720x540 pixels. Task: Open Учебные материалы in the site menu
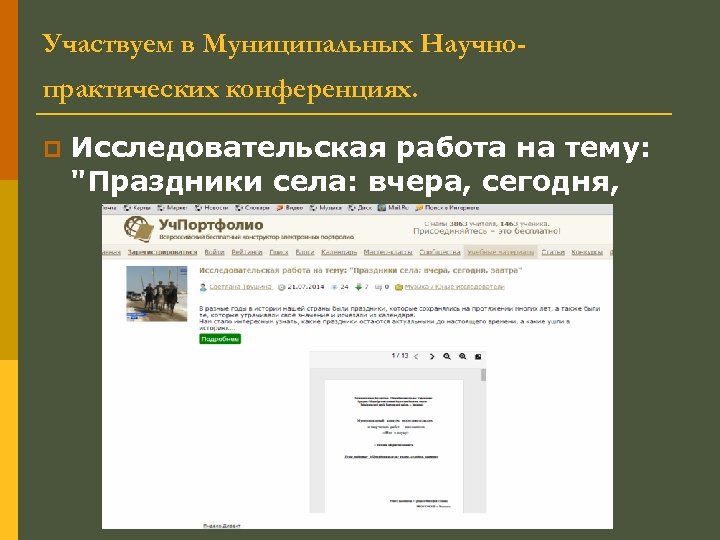pyautogui.click(x=501, y=252)
